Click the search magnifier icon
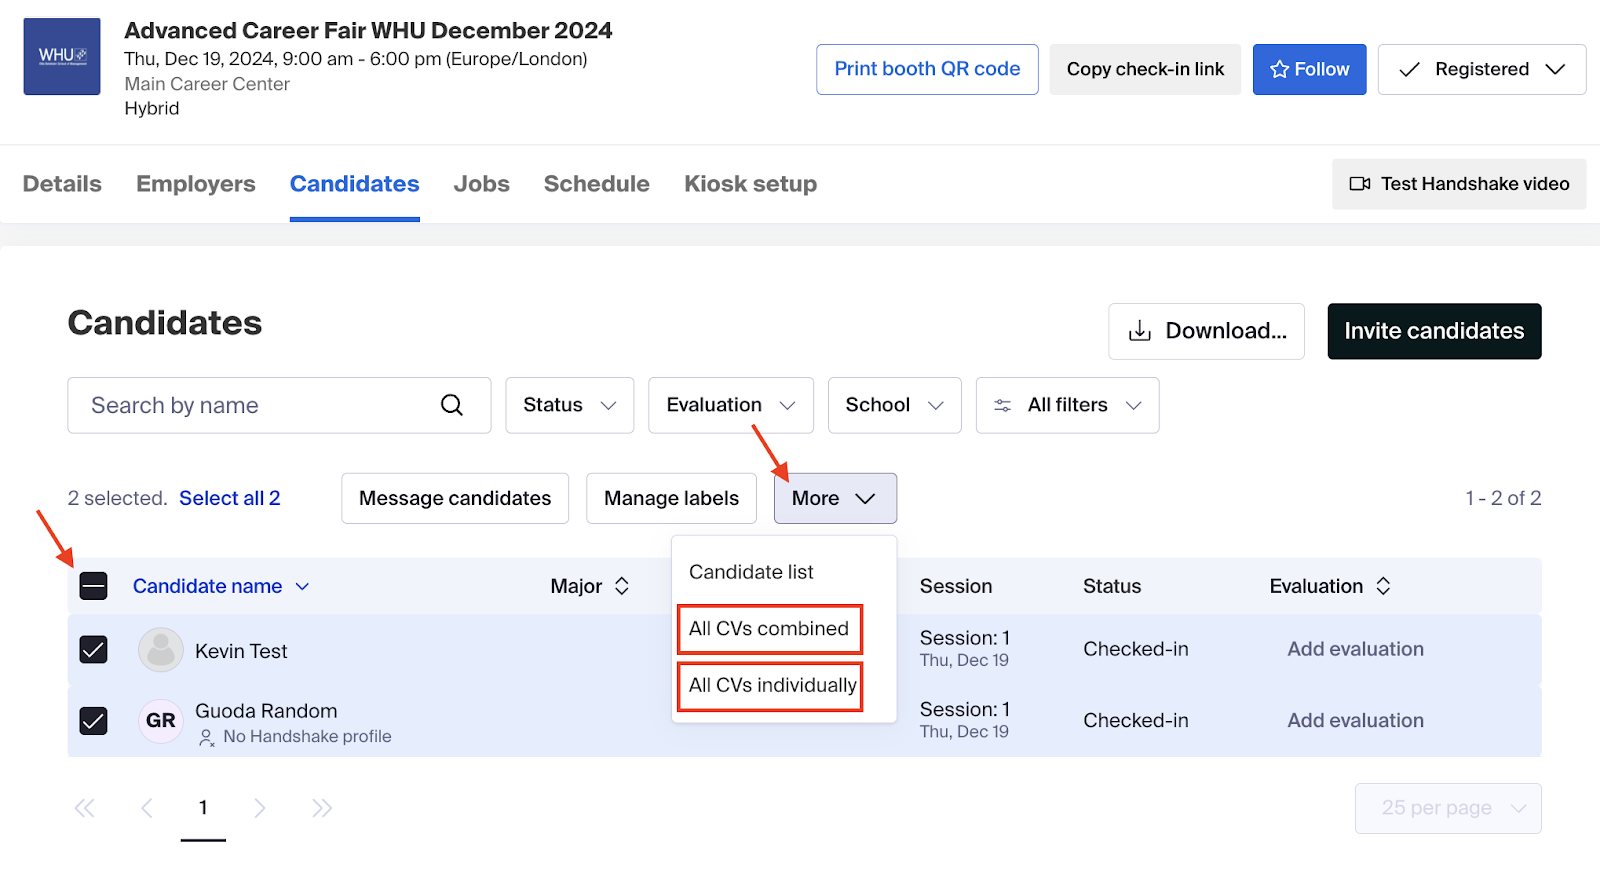This screenshot has height=878, width=1600. [x=452, y=405]
